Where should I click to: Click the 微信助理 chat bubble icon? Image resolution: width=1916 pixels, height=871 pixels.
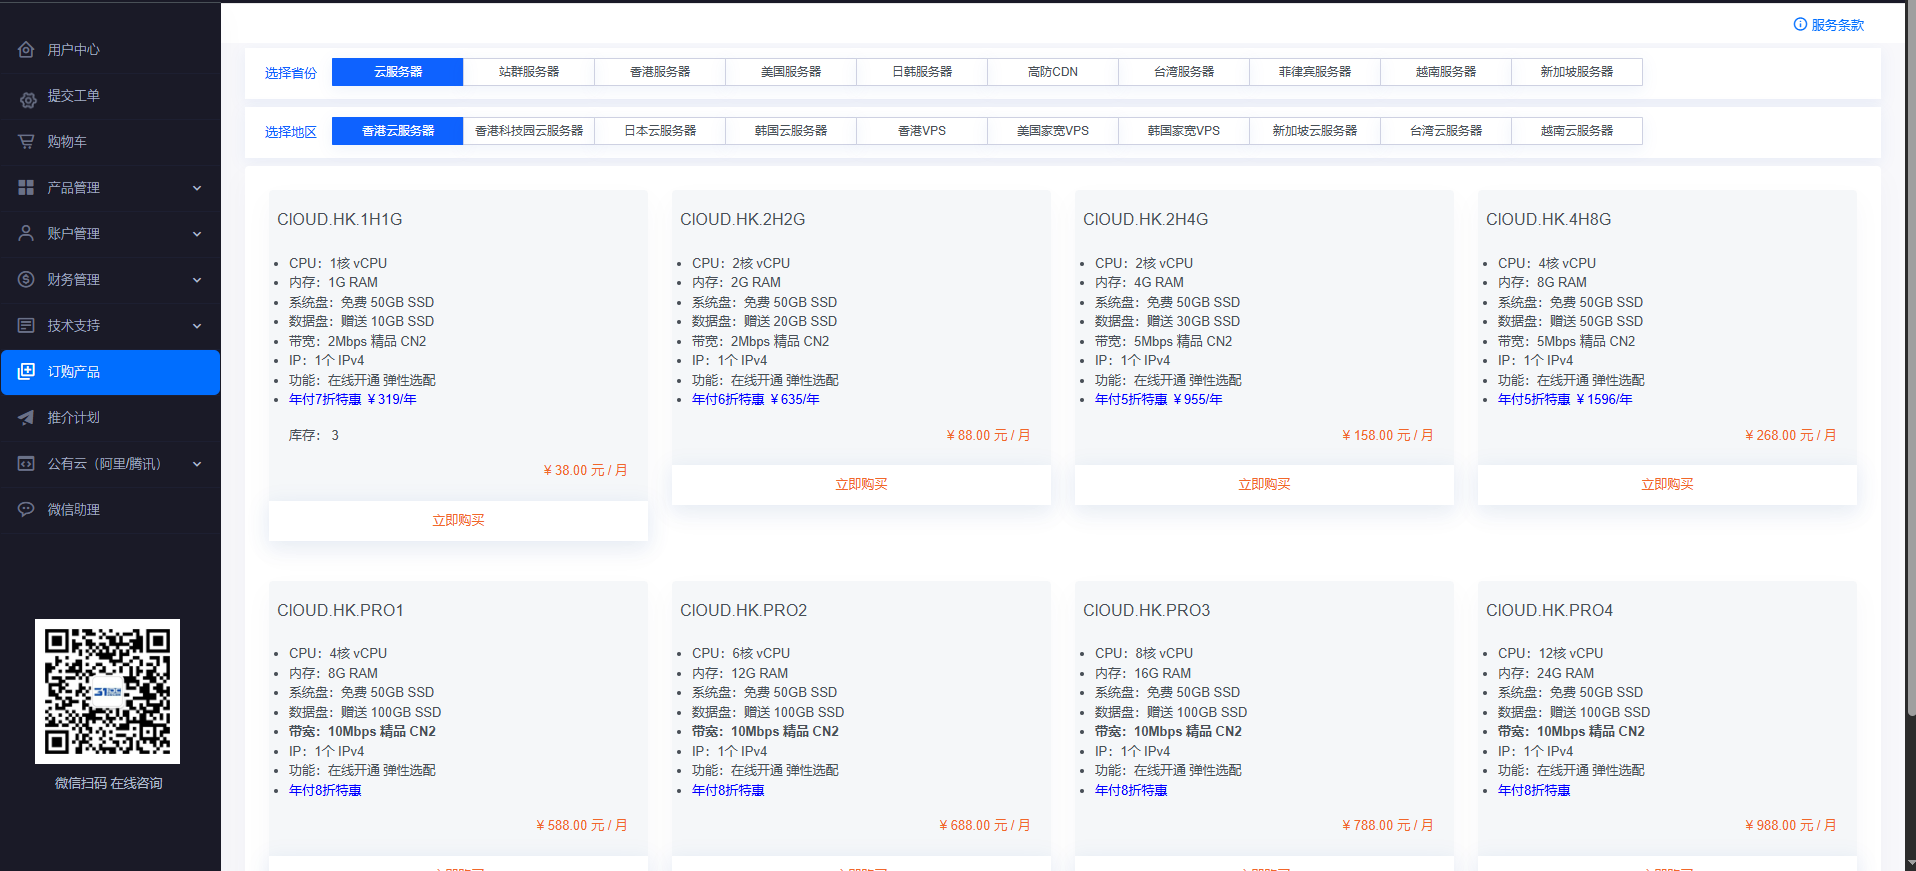click(x=26, y=509)
